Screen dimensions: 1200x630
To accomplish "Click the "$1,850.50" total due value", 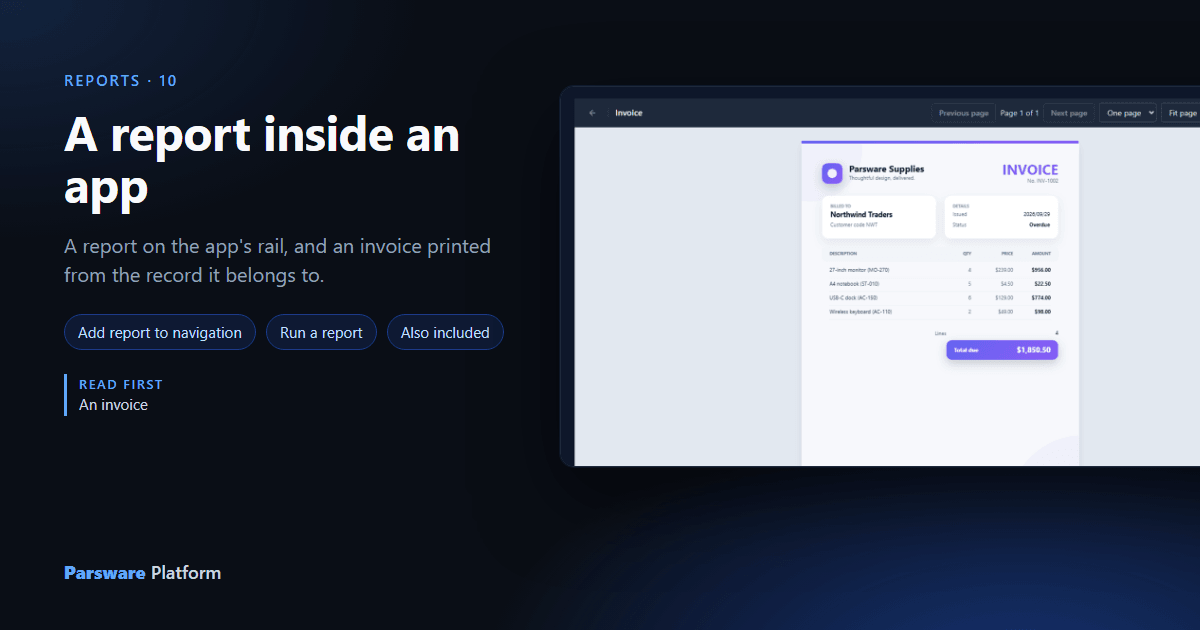I will [1033, 350].
